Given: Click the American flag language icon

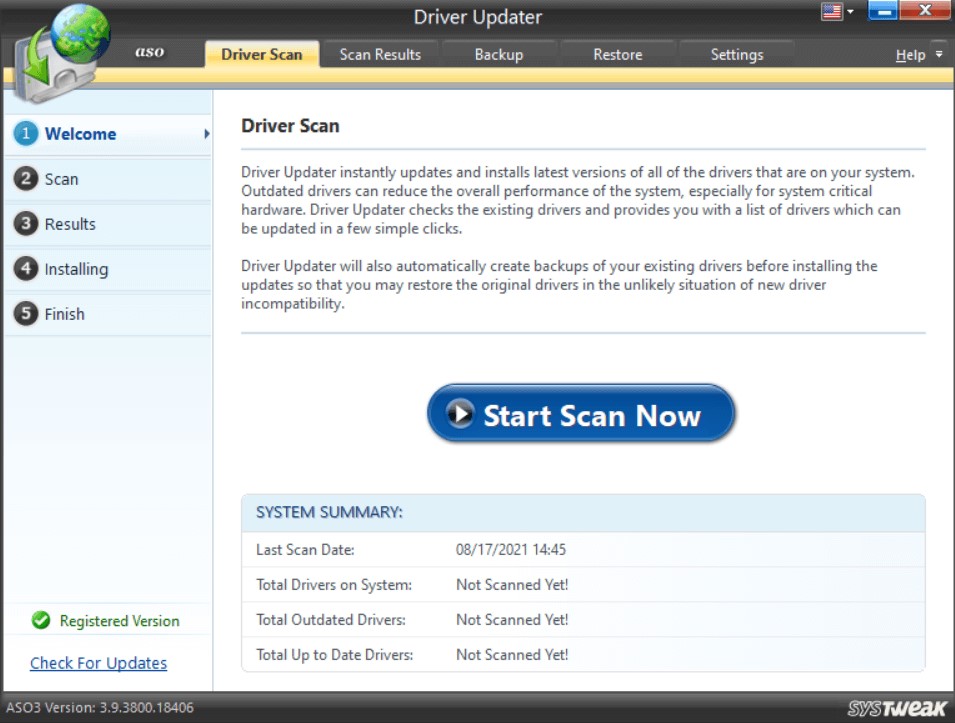Looking at the screenshot, I should click(x=830, y=11).
